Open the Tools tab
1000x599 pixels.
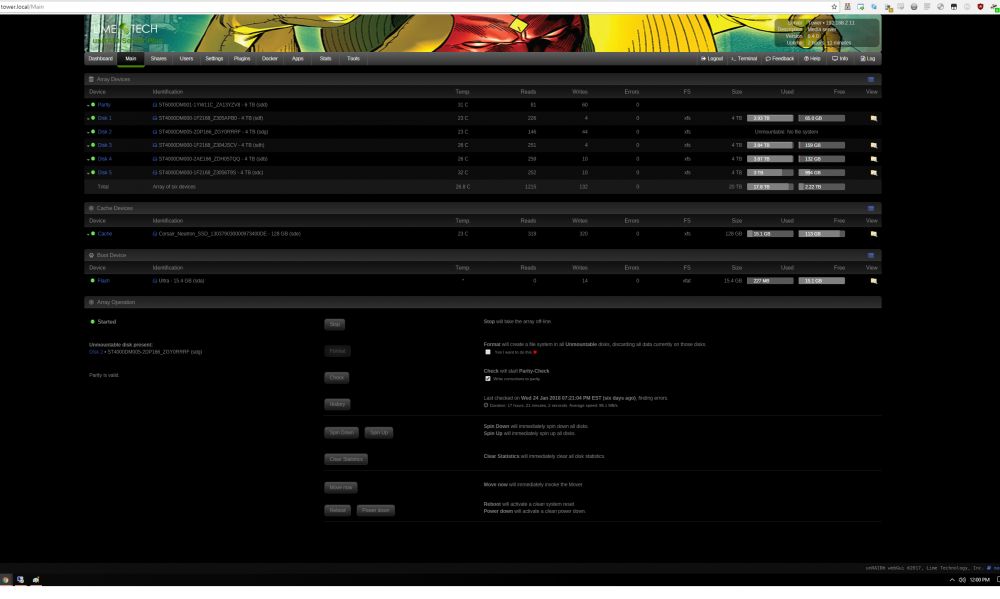point(353,59)
